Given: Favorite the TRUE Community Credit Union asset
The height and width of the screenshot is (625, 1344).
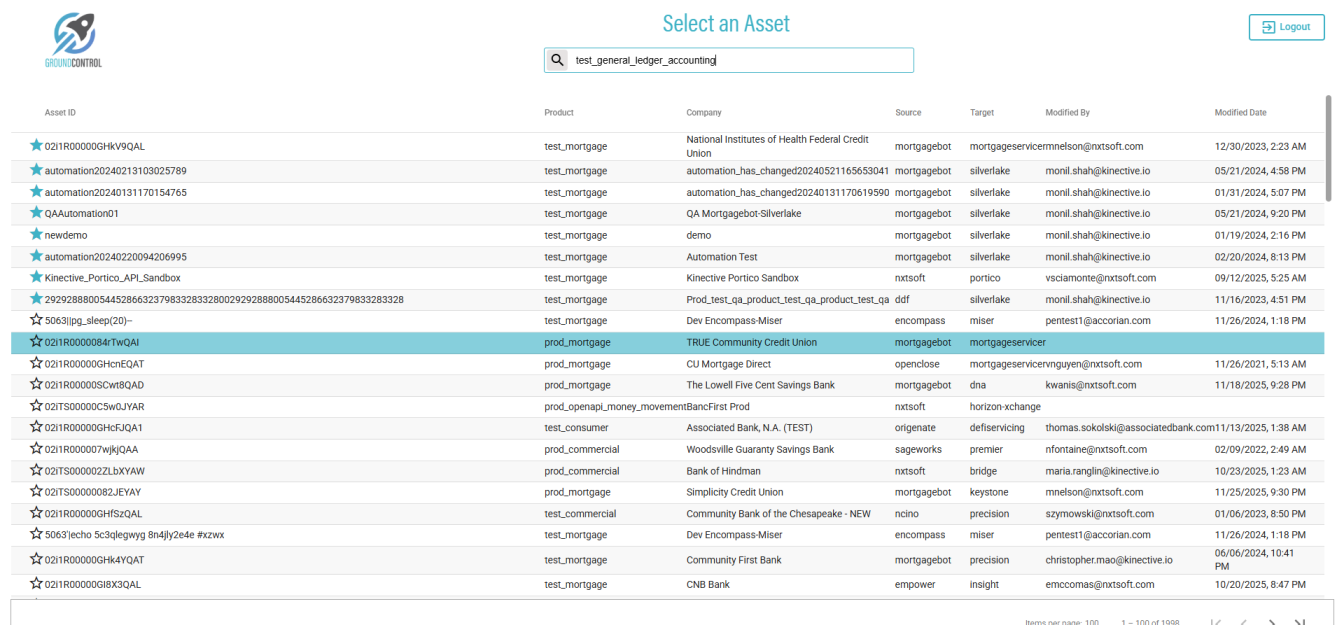Looking at the screenshot, I should pyautogui.click(x=36, y=342).
